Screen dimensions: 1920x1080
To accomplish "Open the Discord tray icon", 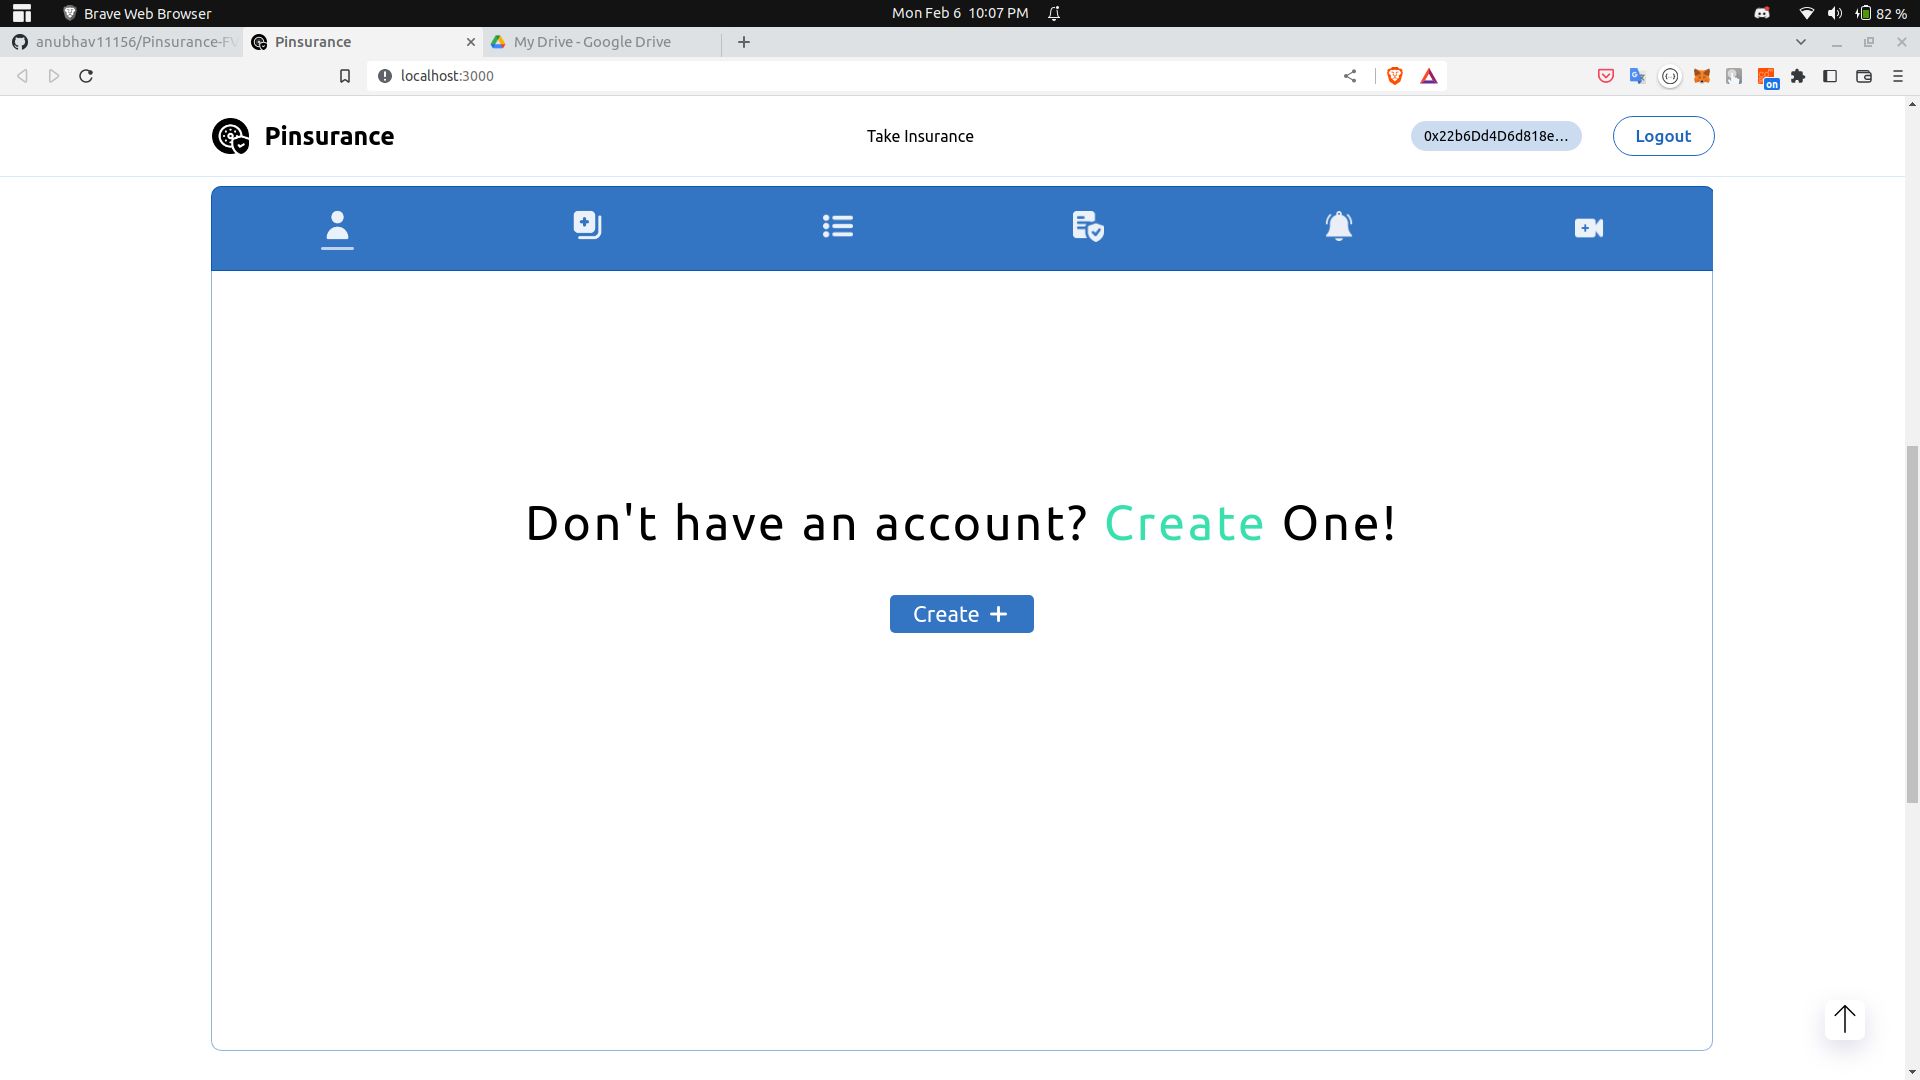I will click(1762, 13).
